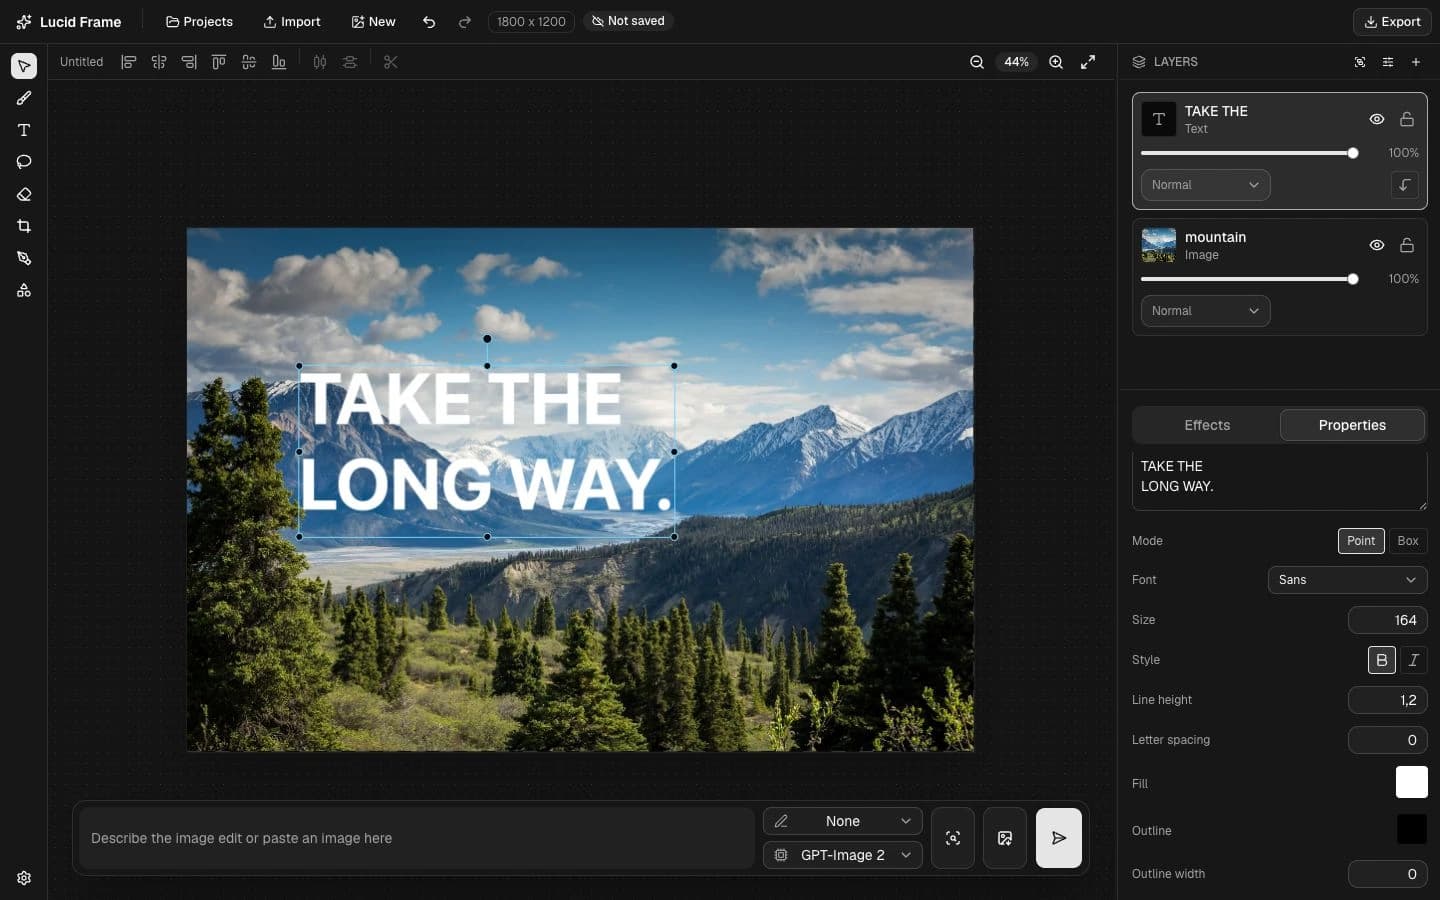Select the Crop tool

pos(24,226)
